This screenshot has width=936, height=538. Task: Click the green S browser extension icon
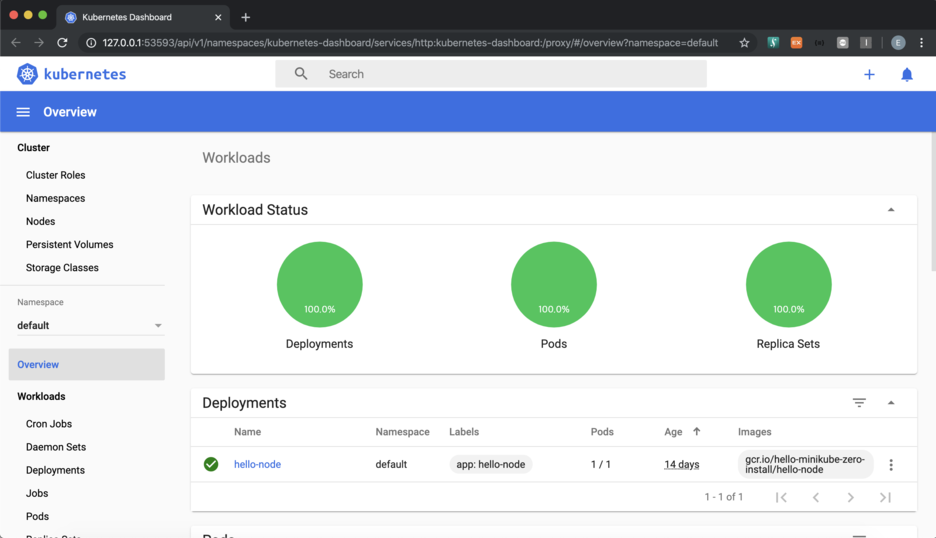coord(773,42)
